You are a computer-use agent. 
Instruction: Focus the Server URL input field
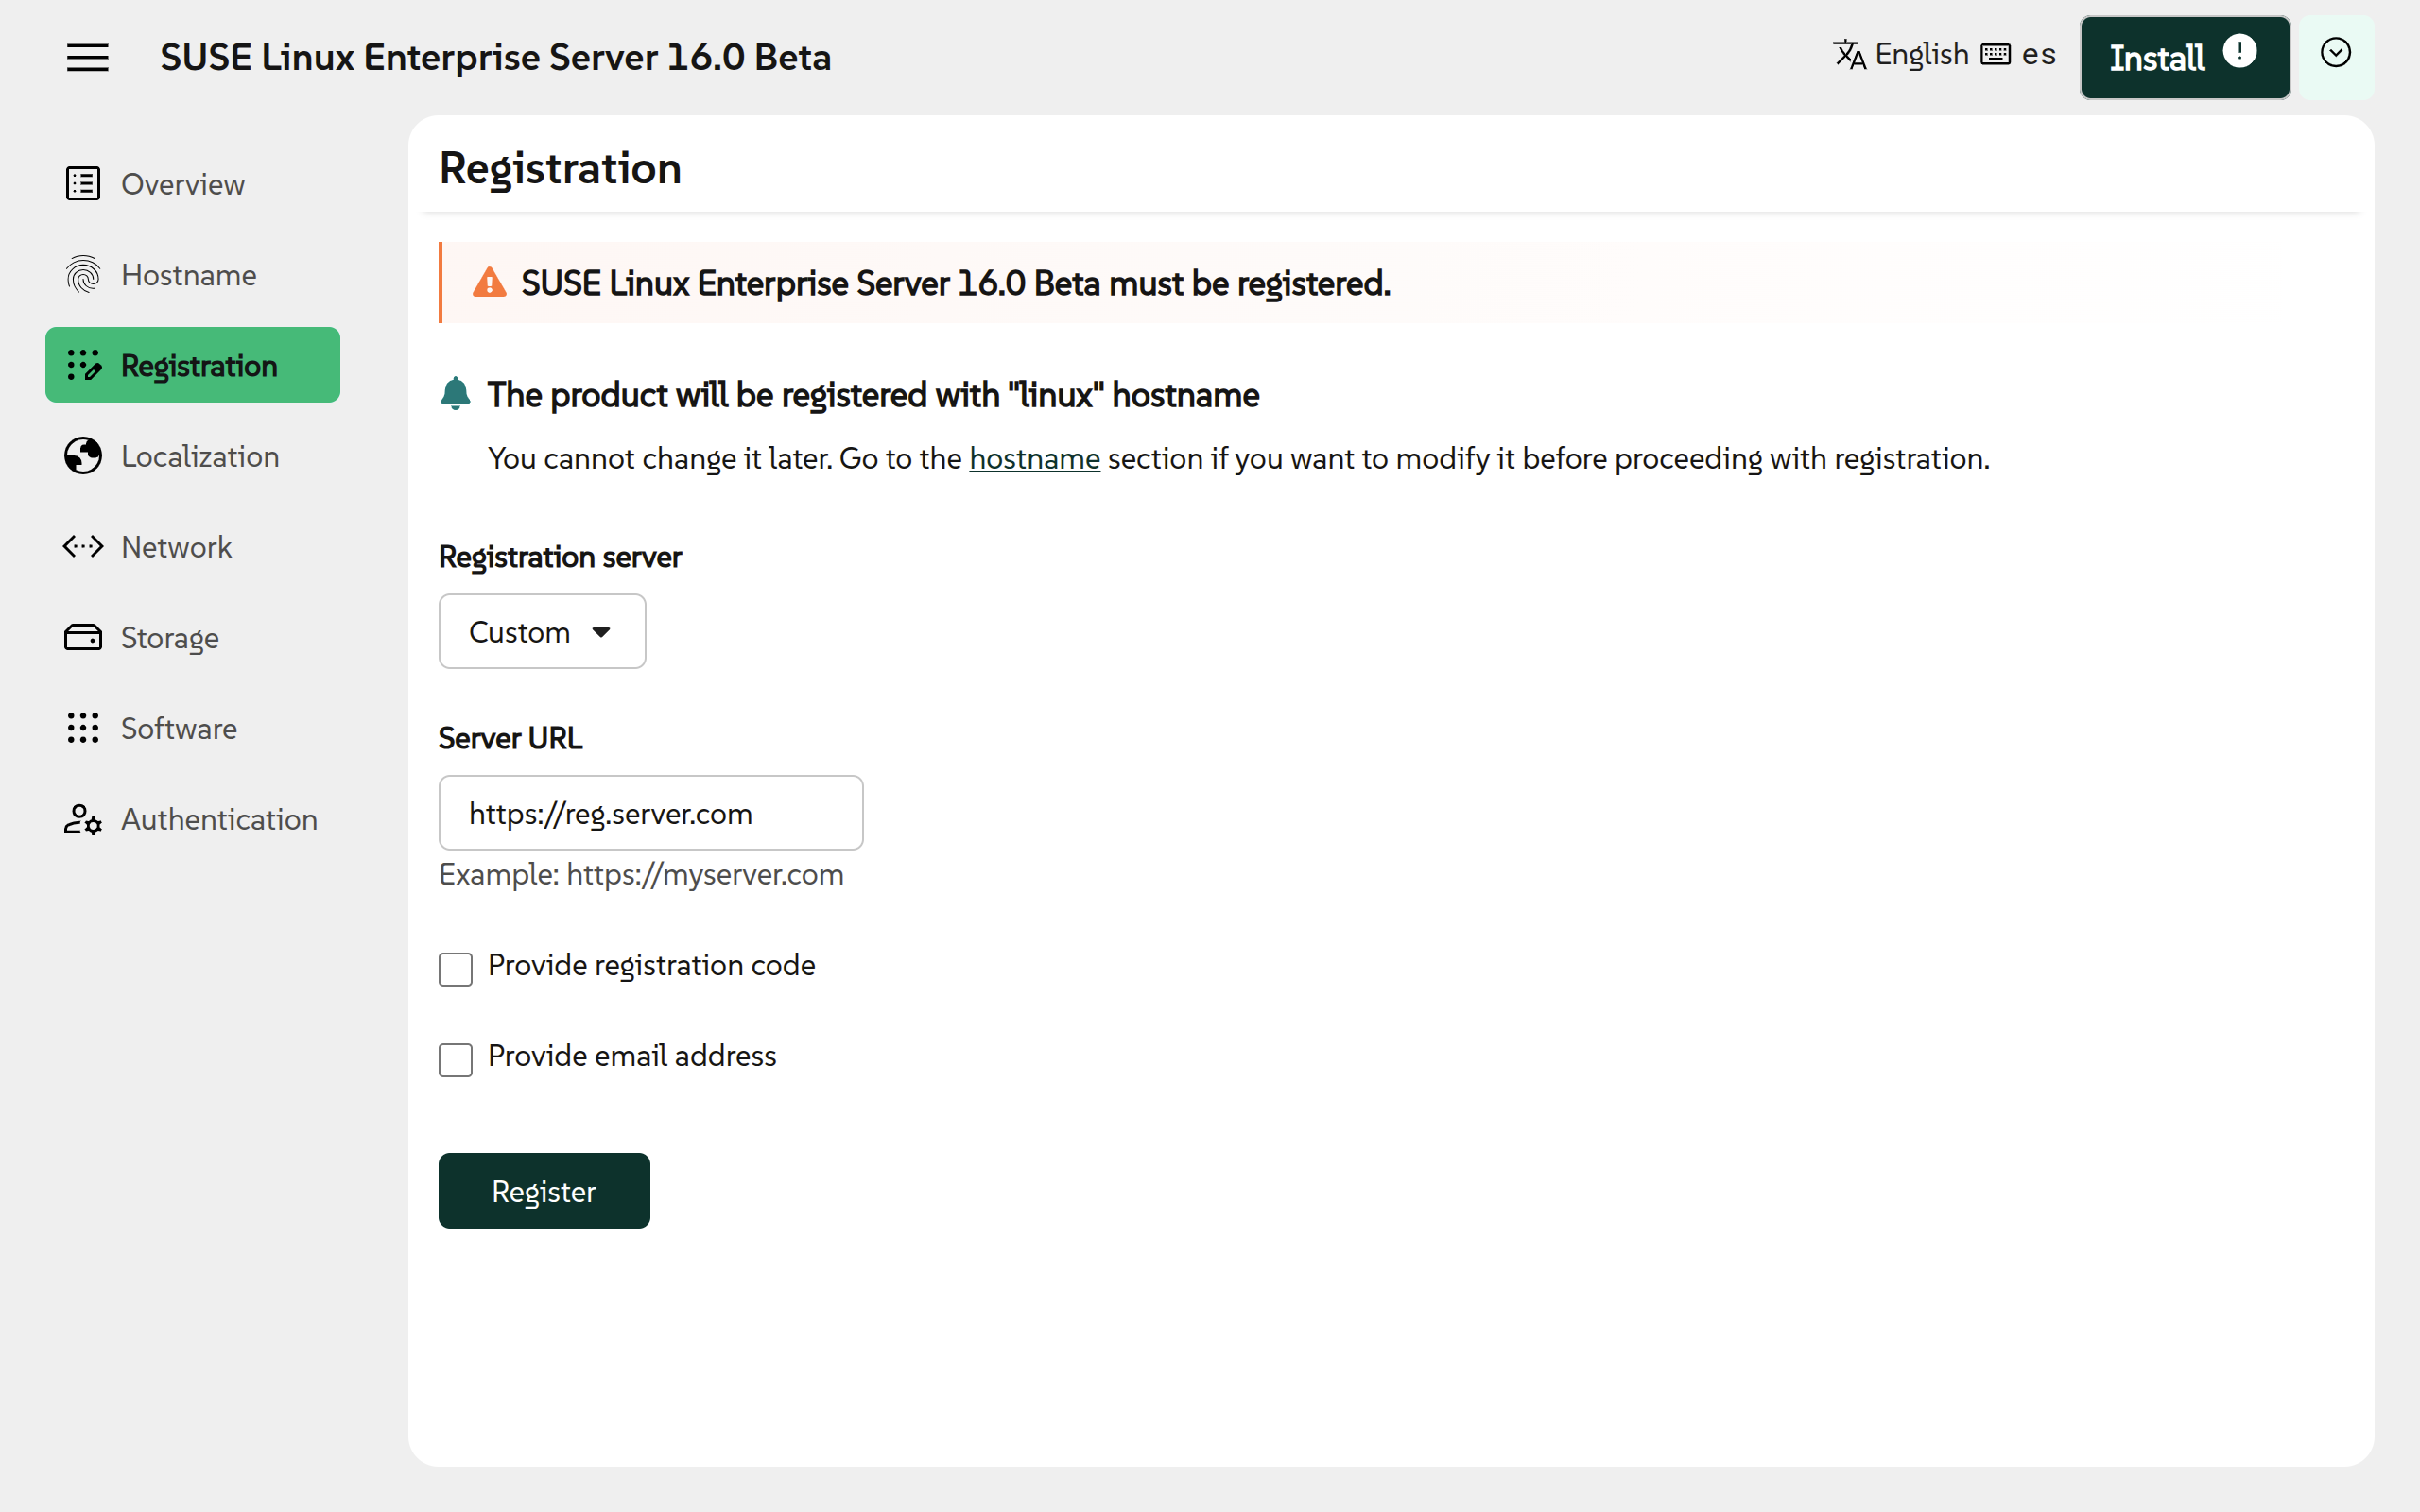[x=651, y=813]
